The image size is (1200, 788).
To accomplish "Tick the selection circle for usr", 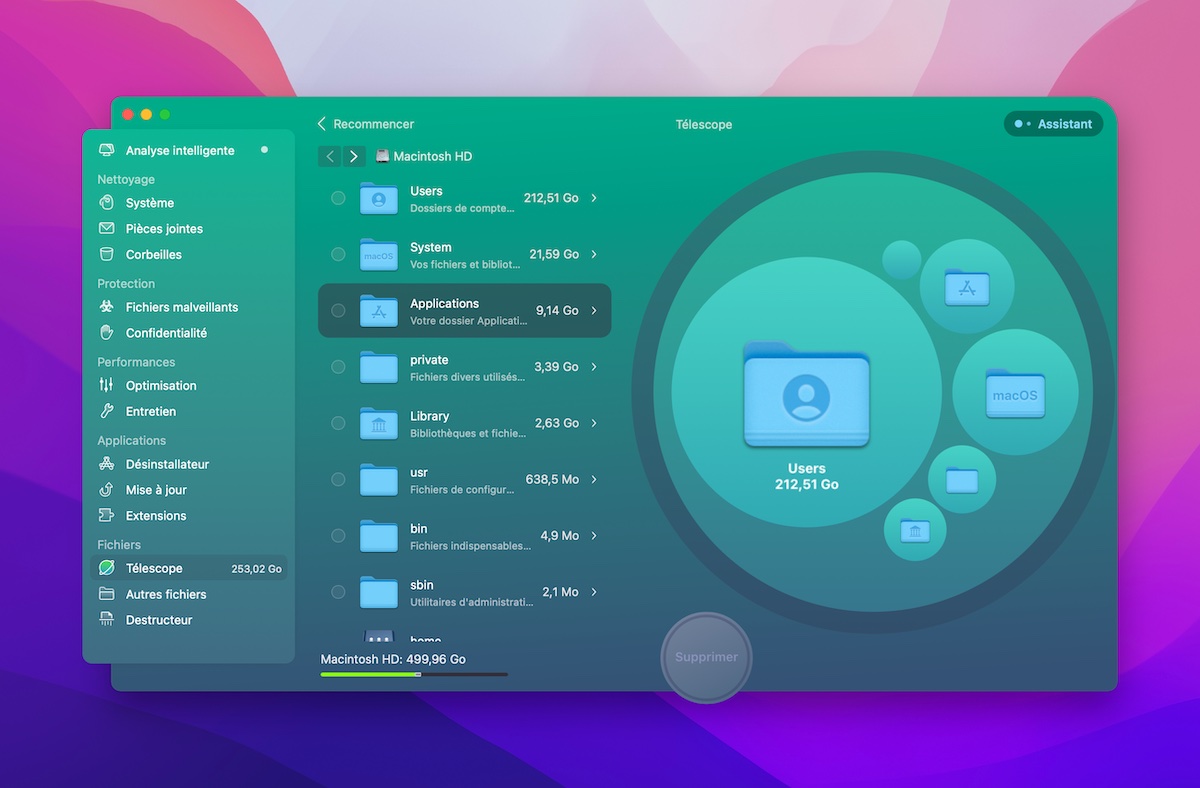I will (338, 480).
